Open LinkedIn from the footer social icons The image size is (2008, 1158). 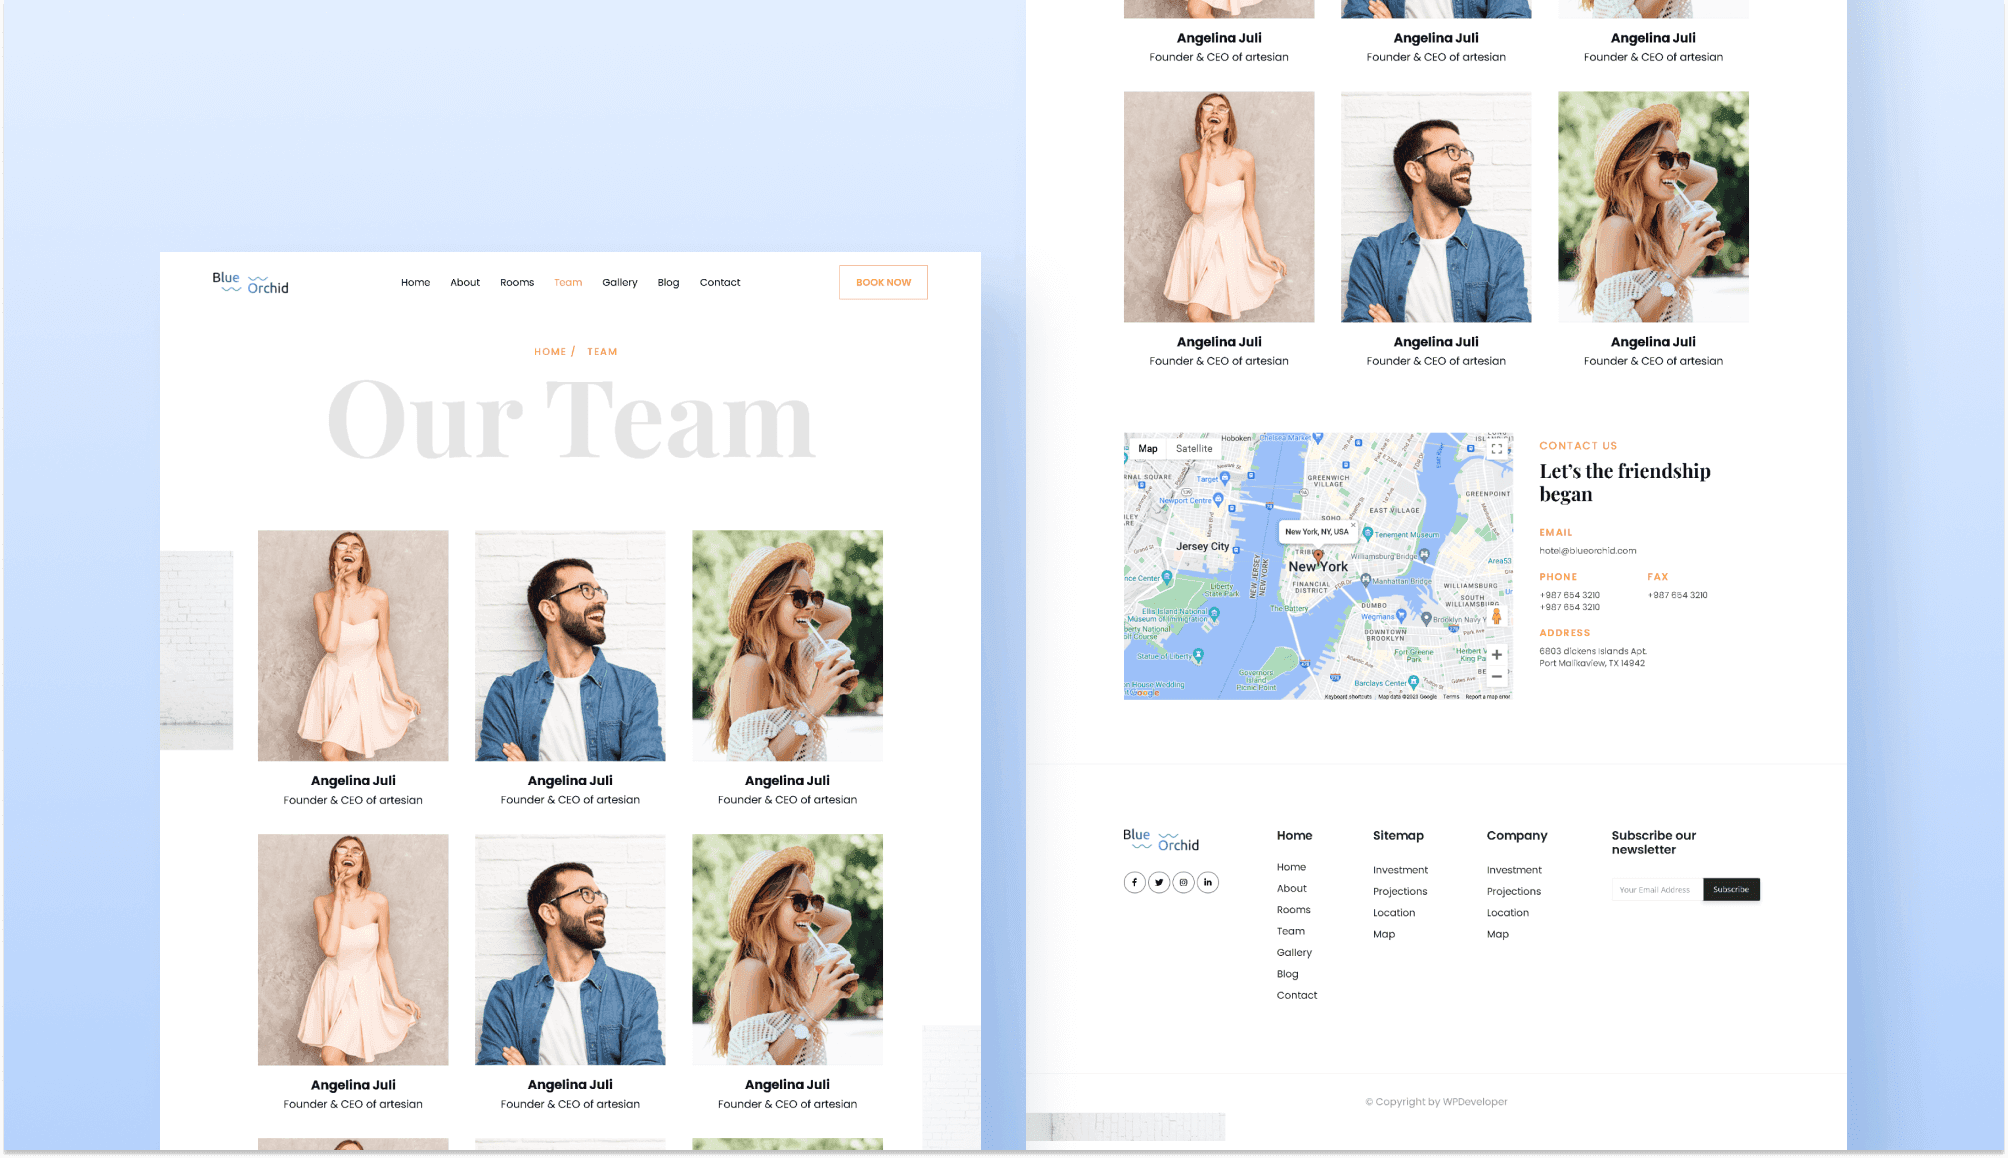coord(1207,882)
